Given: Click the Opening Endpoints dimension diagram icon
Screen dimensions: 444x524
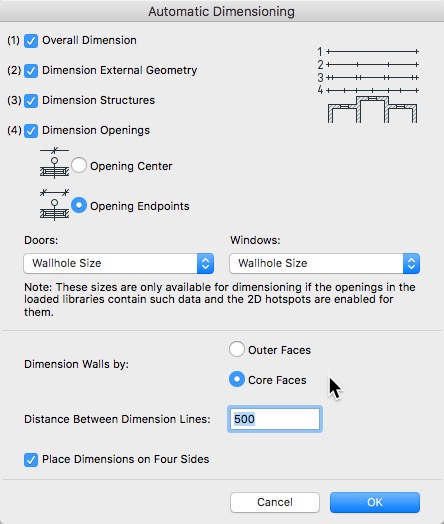Looking at the screenshot, I should point(54,205).
